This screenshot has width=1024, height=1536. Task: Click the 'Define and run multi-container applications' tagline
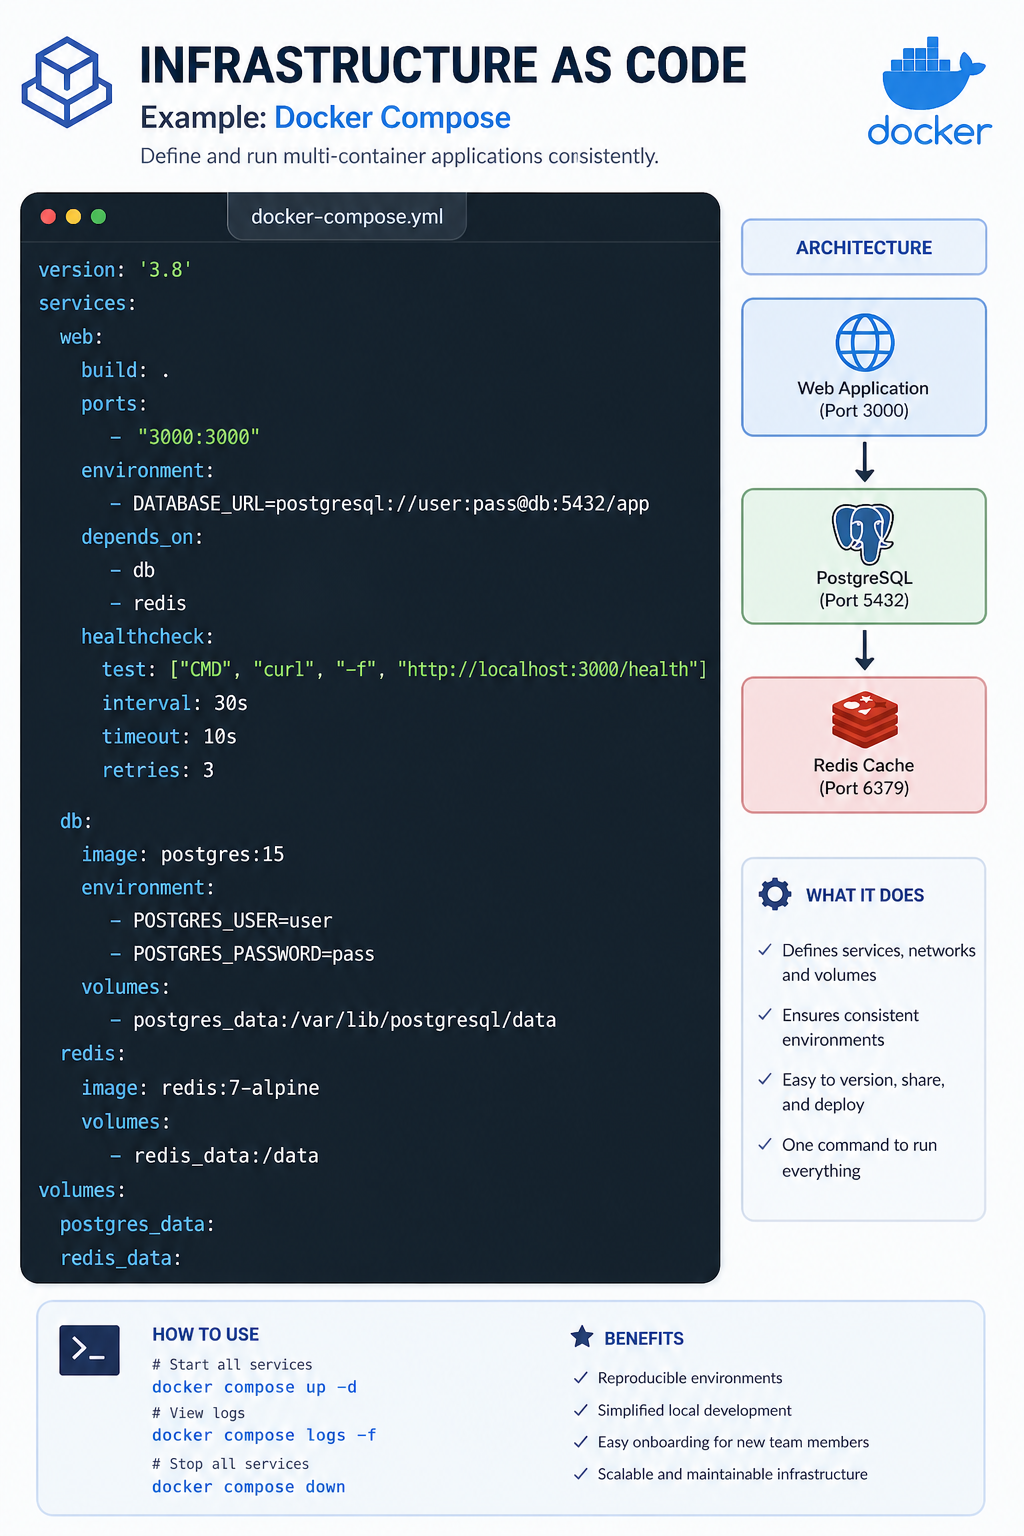[x=399, y=156]
